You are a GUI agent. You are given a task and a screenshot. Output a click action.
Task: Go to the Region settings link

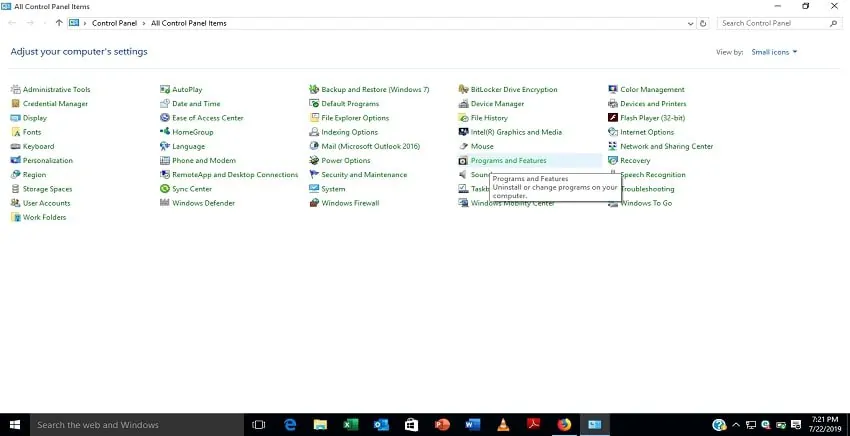click(x=34, y=175)
